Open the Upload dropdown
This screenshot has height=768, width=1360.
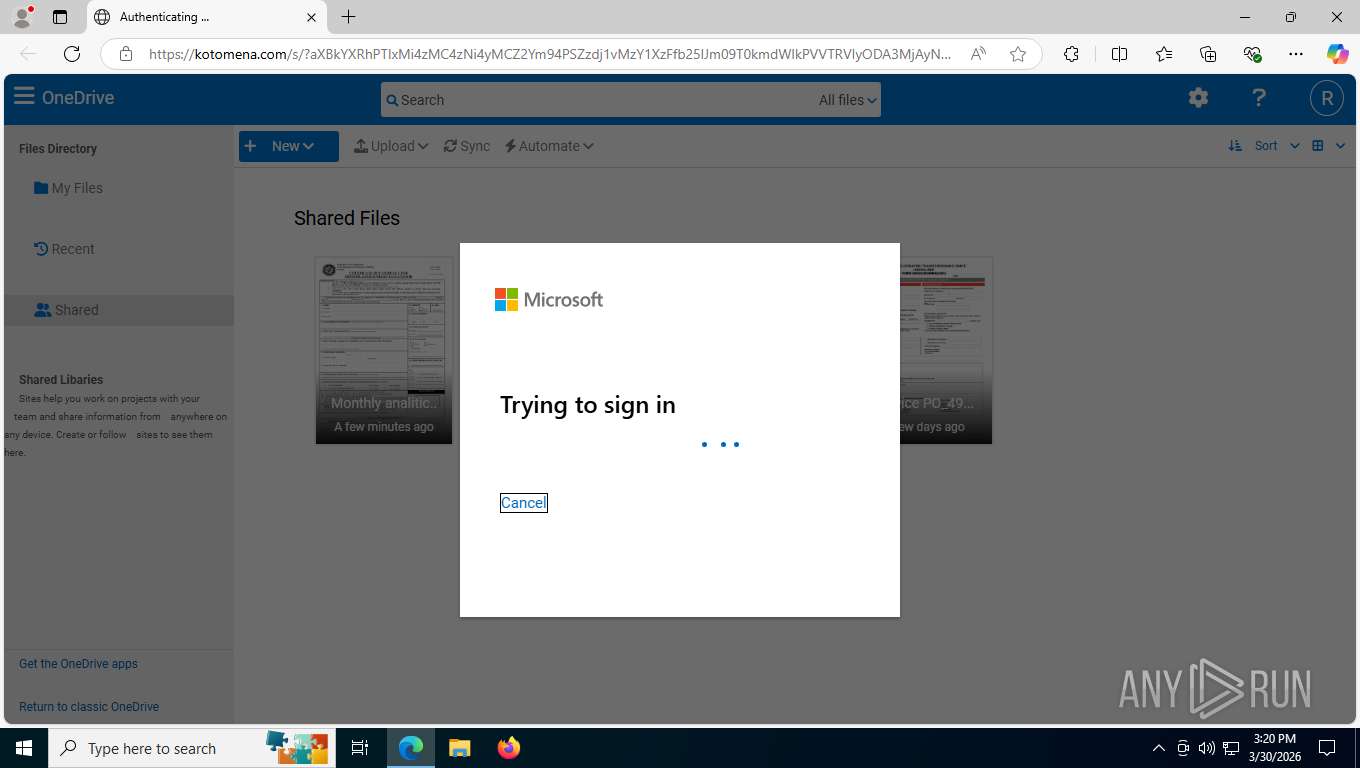[x=391, y=146]
